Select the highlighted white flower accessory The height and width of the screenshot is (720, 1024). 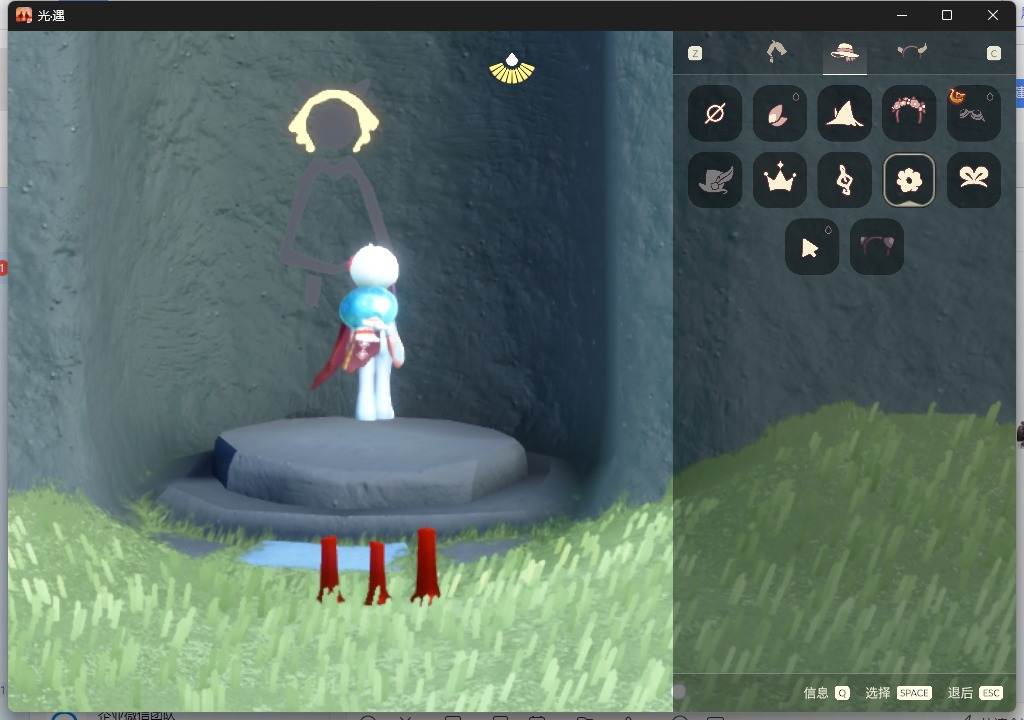tap(908, 180)
